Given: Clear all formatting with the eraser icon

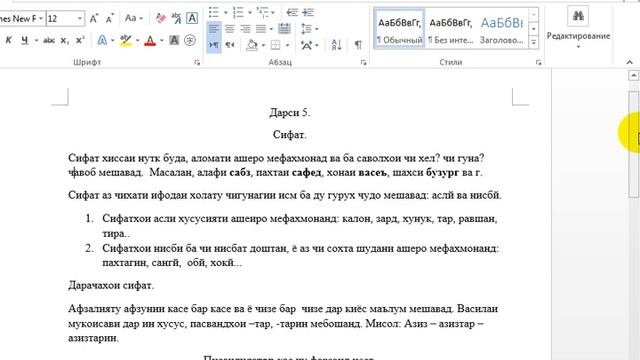Looking at the screenshot, I should [x=161, y=18].
